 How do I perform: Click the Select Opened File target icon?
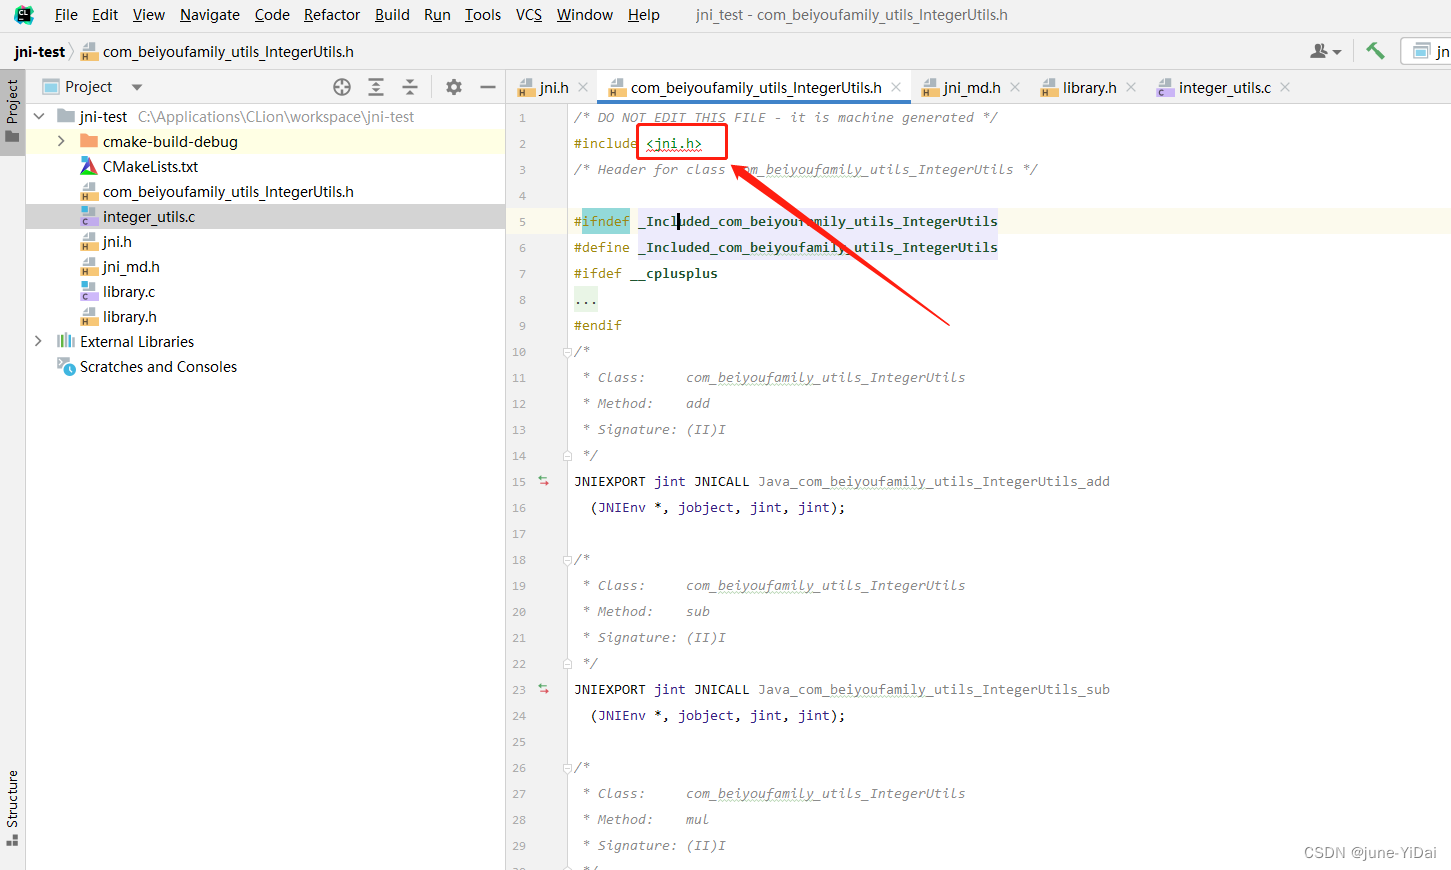tap(342, 87)
